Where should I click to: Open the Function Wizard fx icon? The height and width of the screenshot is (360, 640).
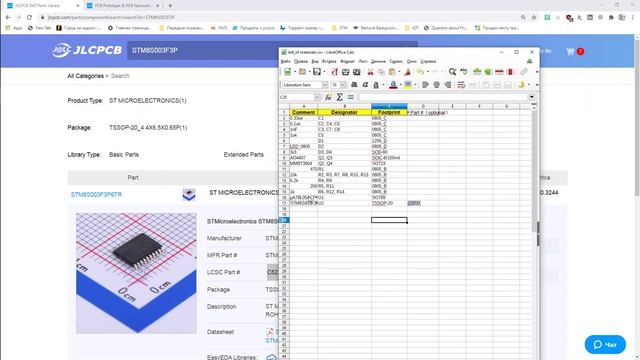328,97
